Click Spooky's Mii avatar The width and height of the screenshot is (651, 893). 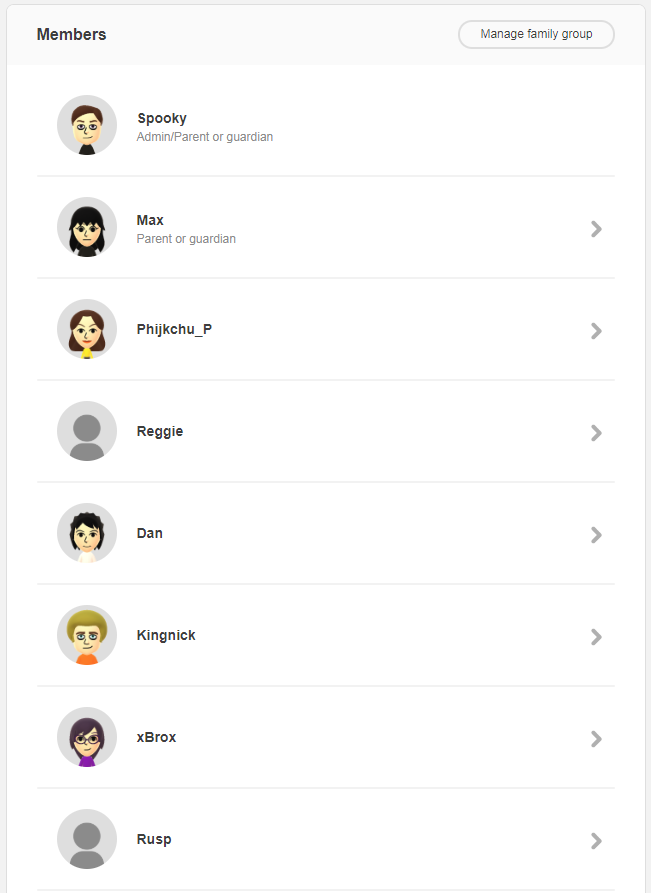click(x=87, y=125)
